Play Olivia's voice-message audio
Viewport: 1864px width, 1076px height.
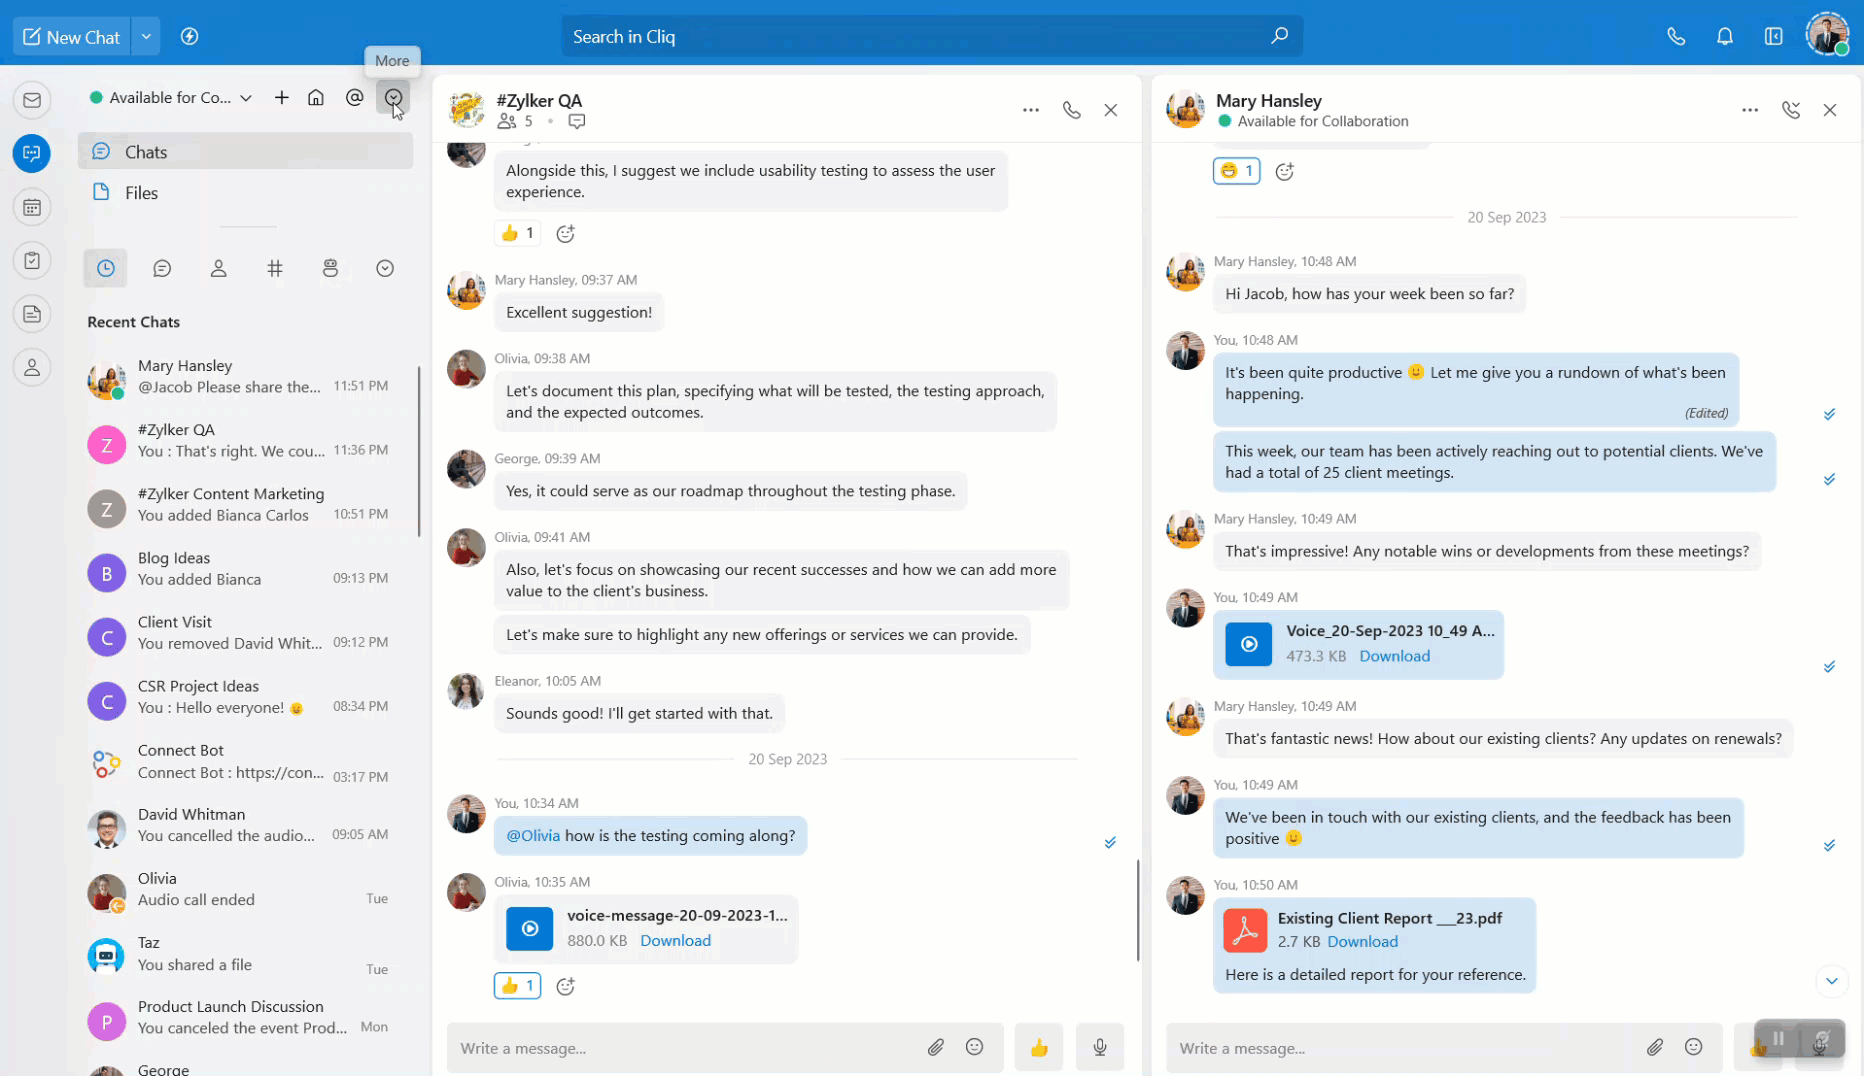[530, 928]
